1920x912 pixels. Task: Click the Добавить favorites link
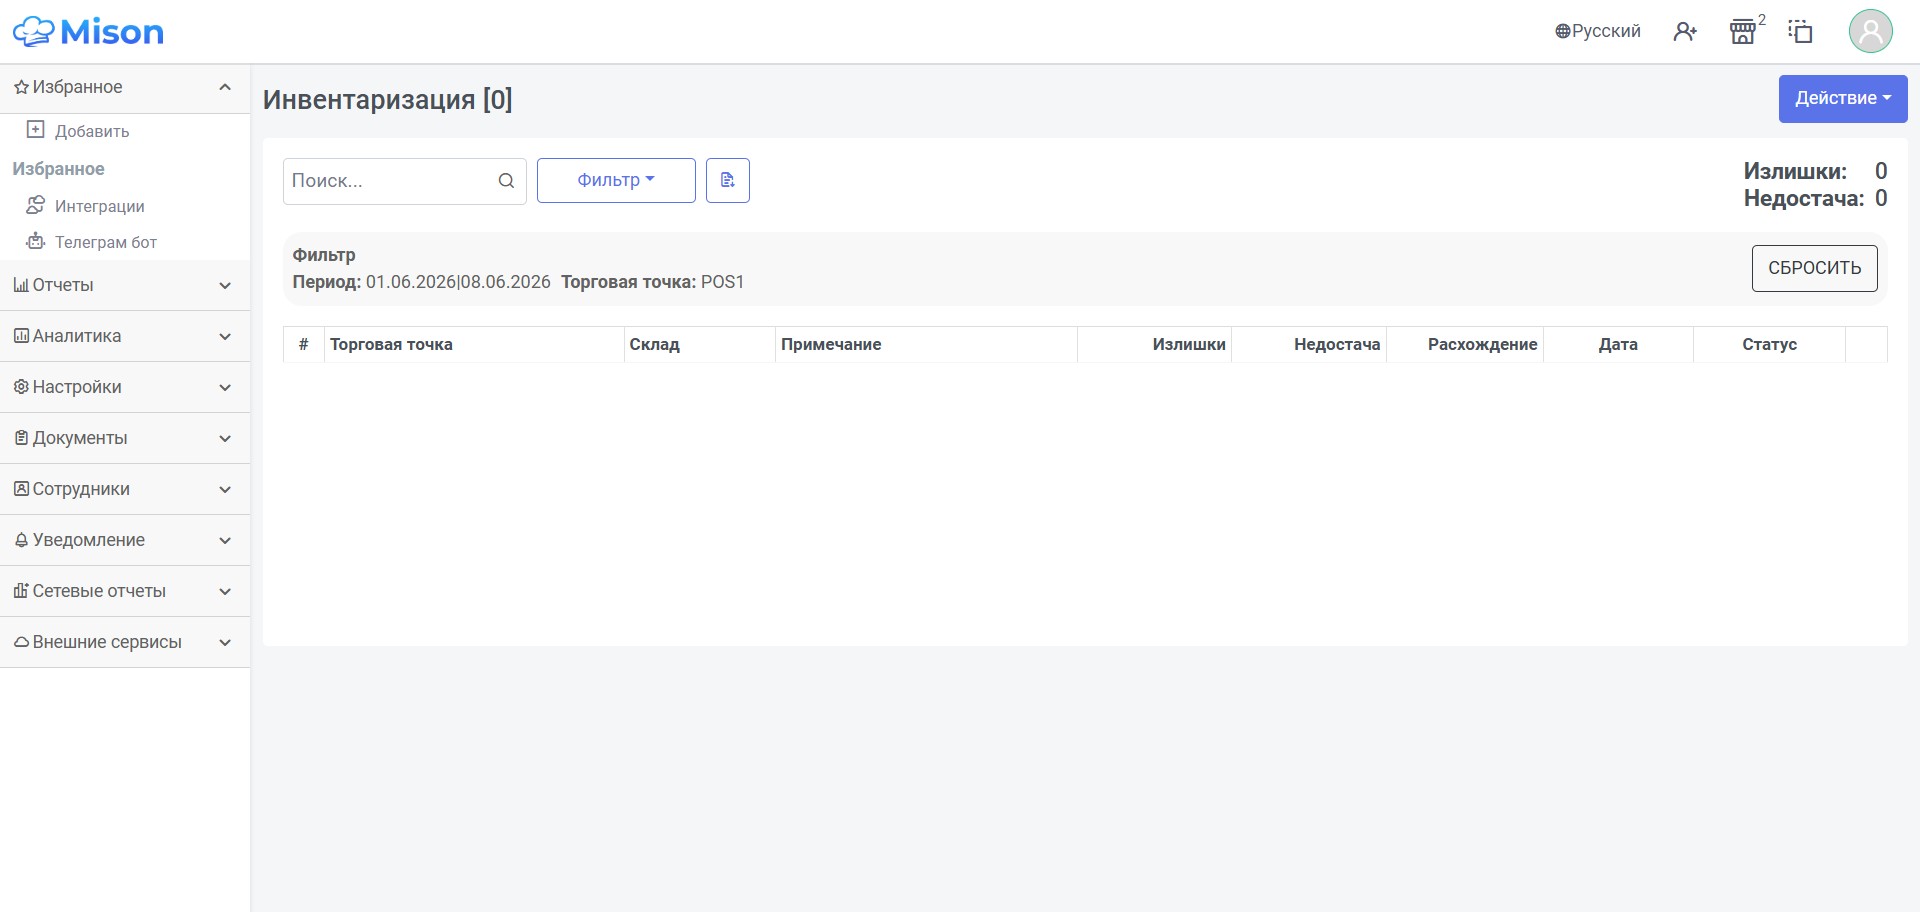pos(92,131)
